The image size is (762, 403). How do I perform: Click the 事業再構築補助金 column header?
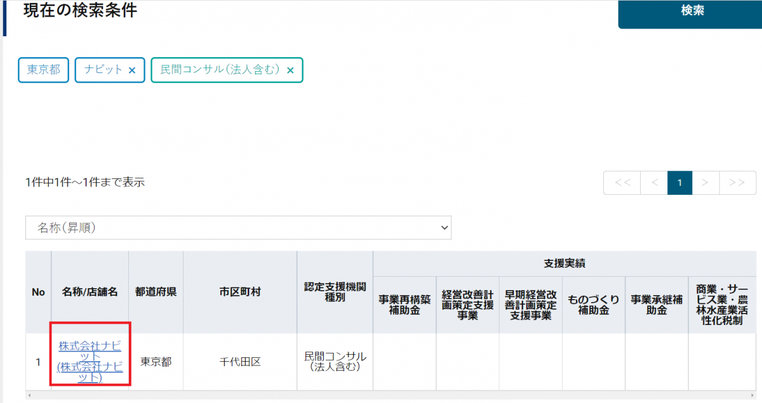405,305
